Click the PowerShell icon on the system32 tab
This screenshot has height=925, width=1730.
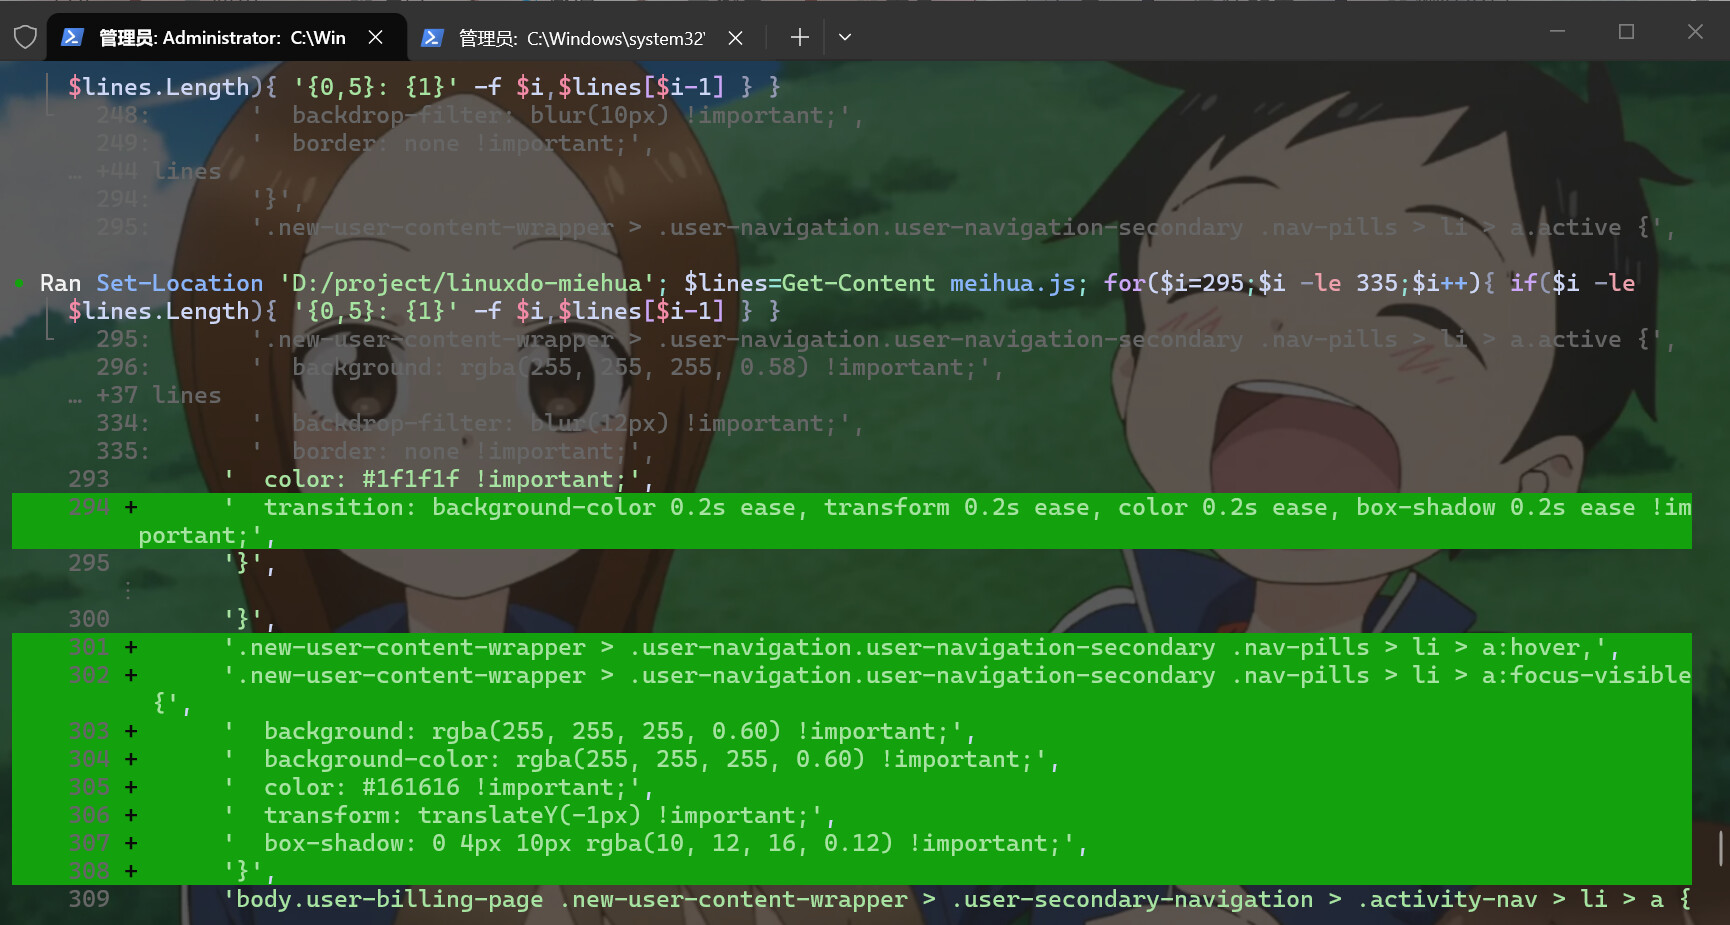[x=432, y=38]
